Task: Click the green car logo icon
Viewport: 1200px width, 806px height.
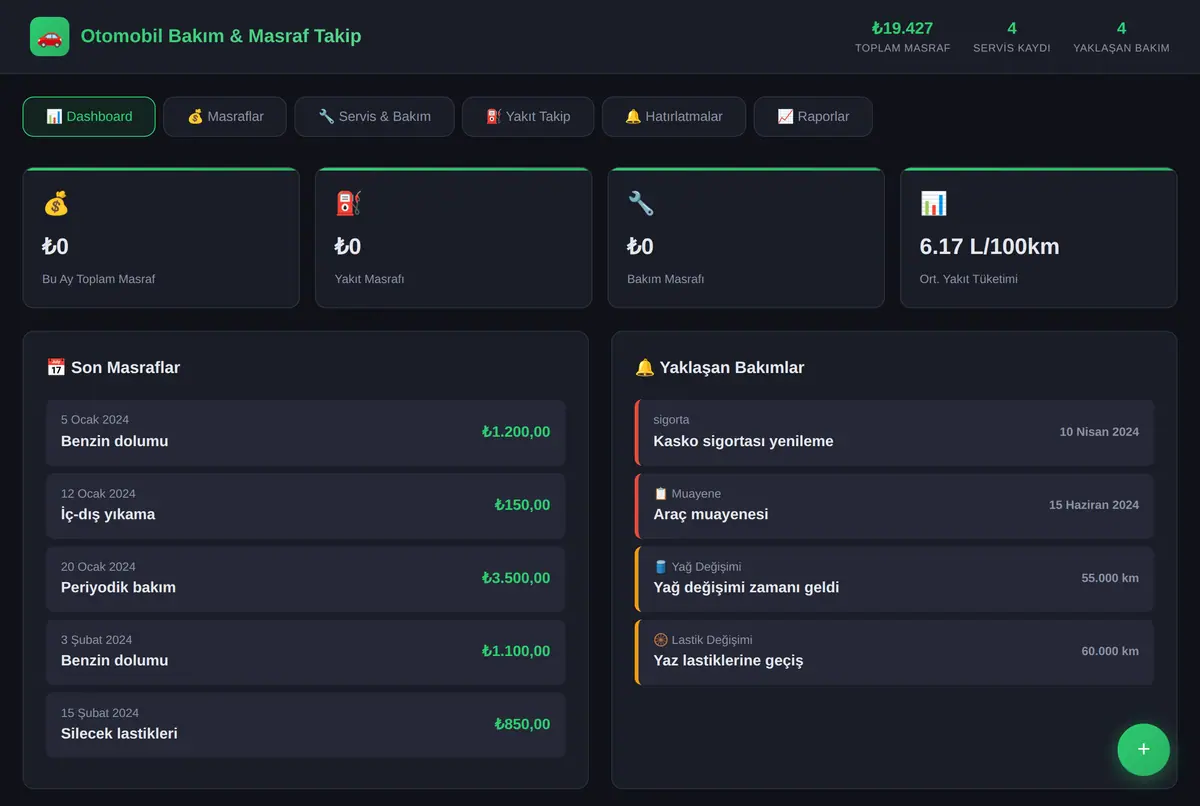Action: tap(50, 37)
